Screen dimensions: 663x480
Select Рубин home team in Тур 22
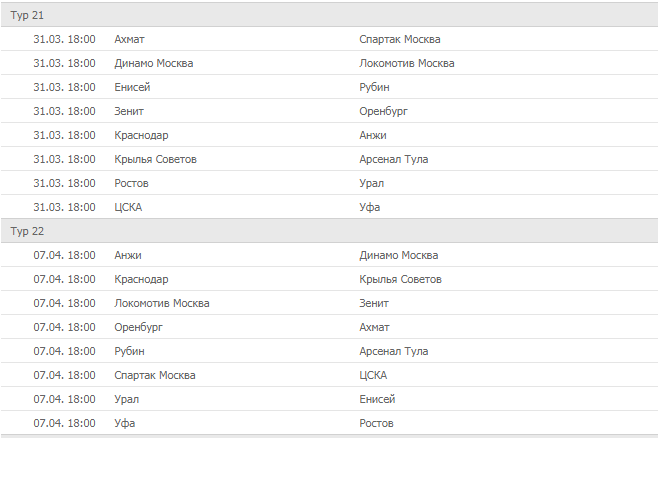pos(130,351)
